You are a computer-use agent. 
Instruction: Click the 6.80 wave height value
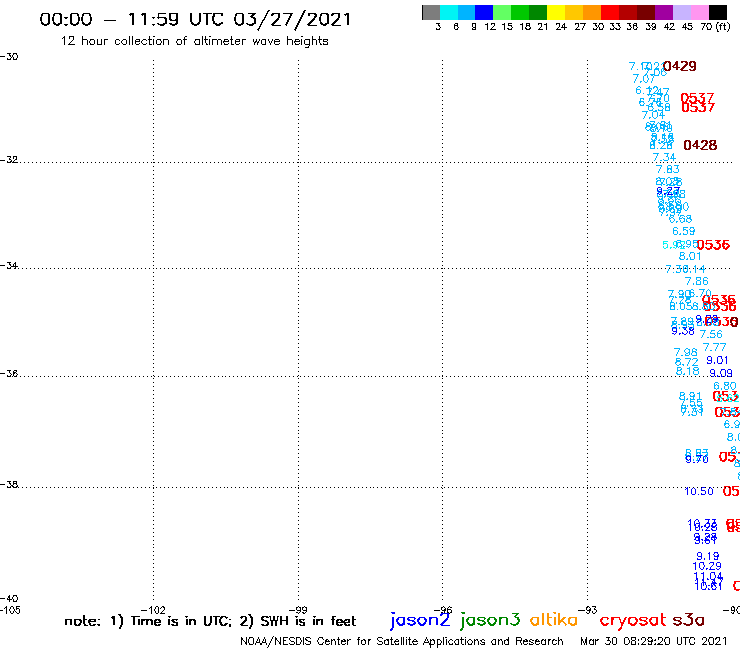point(725,386)
